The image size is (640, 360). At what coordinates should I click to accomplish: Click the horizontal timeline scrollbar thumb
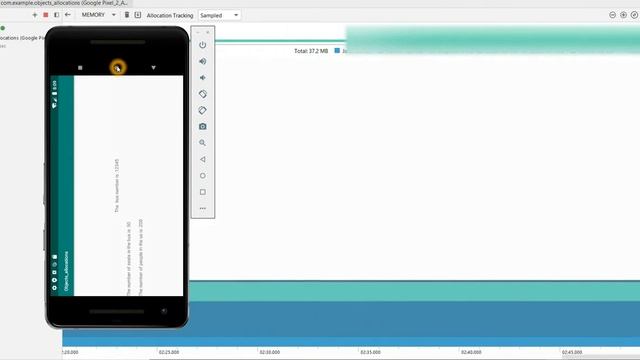601,358
